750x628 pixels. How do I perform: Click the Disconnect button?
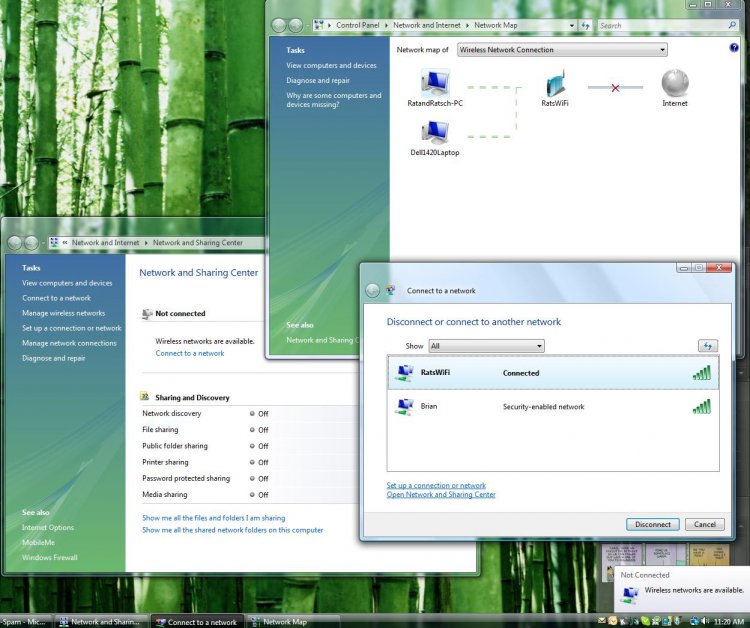pyautogui.click(x=652, y=525)
